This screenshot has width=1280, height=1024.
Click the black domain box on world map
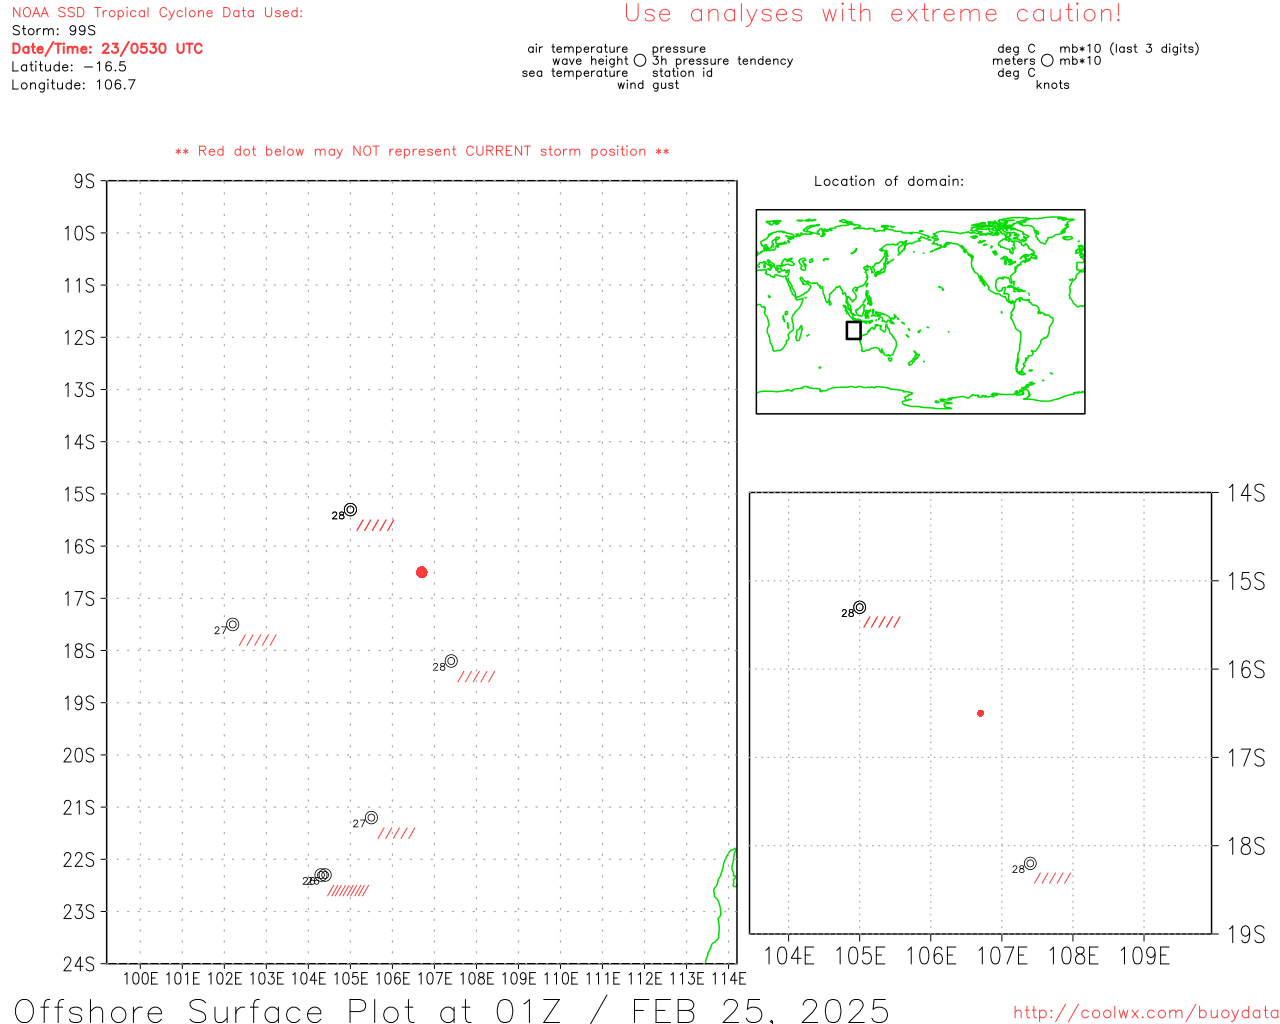tap(853, 330)
